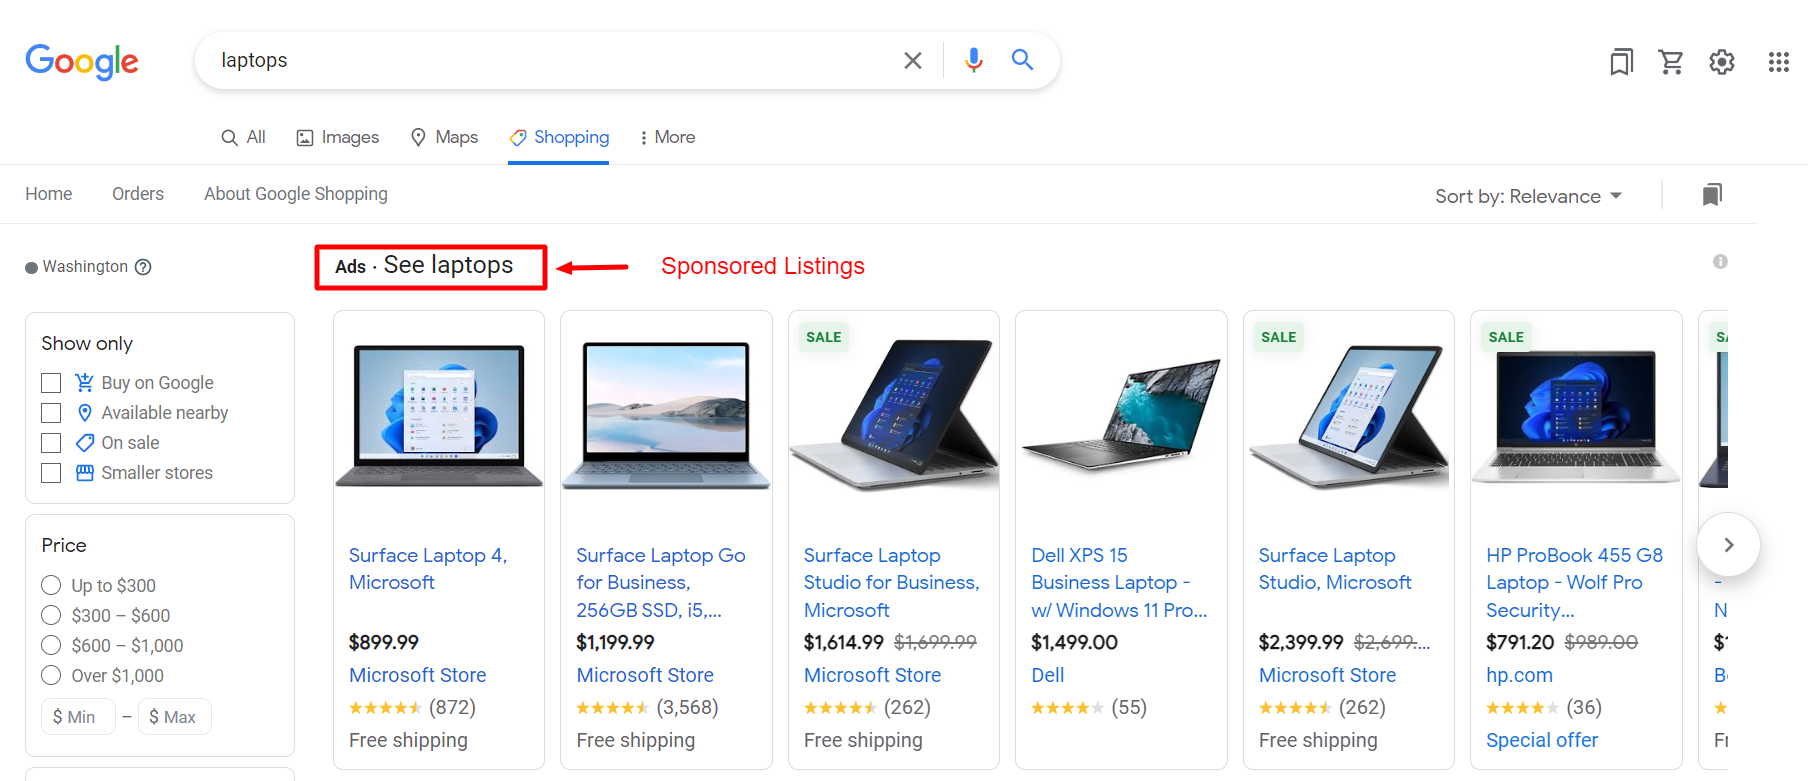
Task: Open the Dell XPS 15 Business Laptop link
Action: (1119, 582)
